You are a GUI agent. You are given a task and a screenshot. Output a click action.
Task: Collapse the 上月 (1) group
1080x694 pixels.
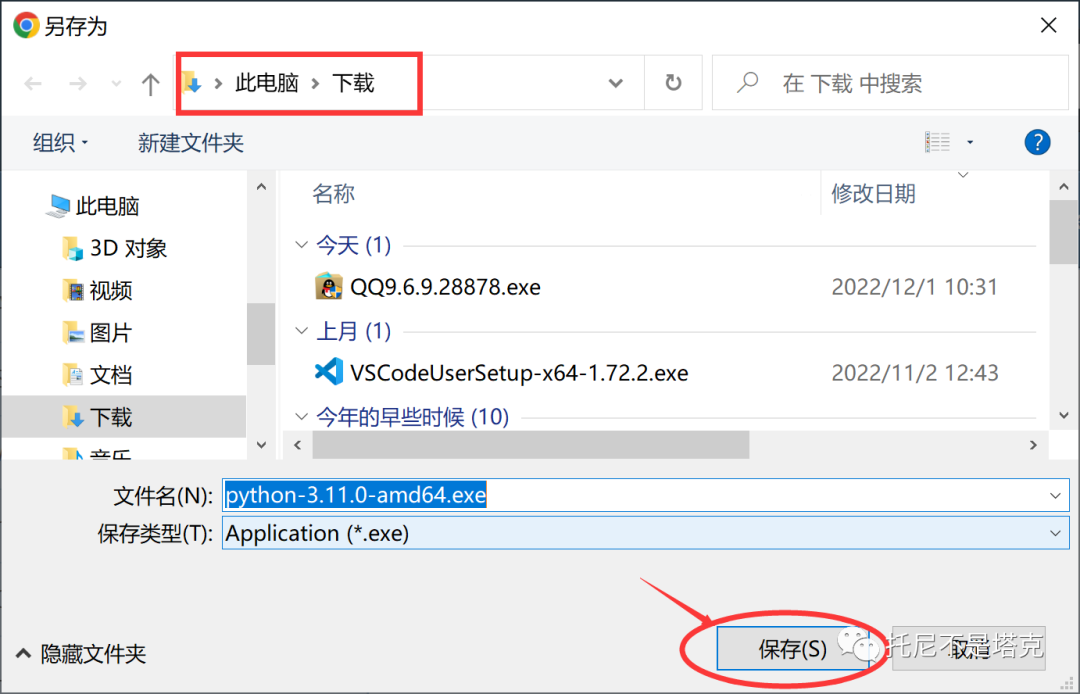(301, 331)
